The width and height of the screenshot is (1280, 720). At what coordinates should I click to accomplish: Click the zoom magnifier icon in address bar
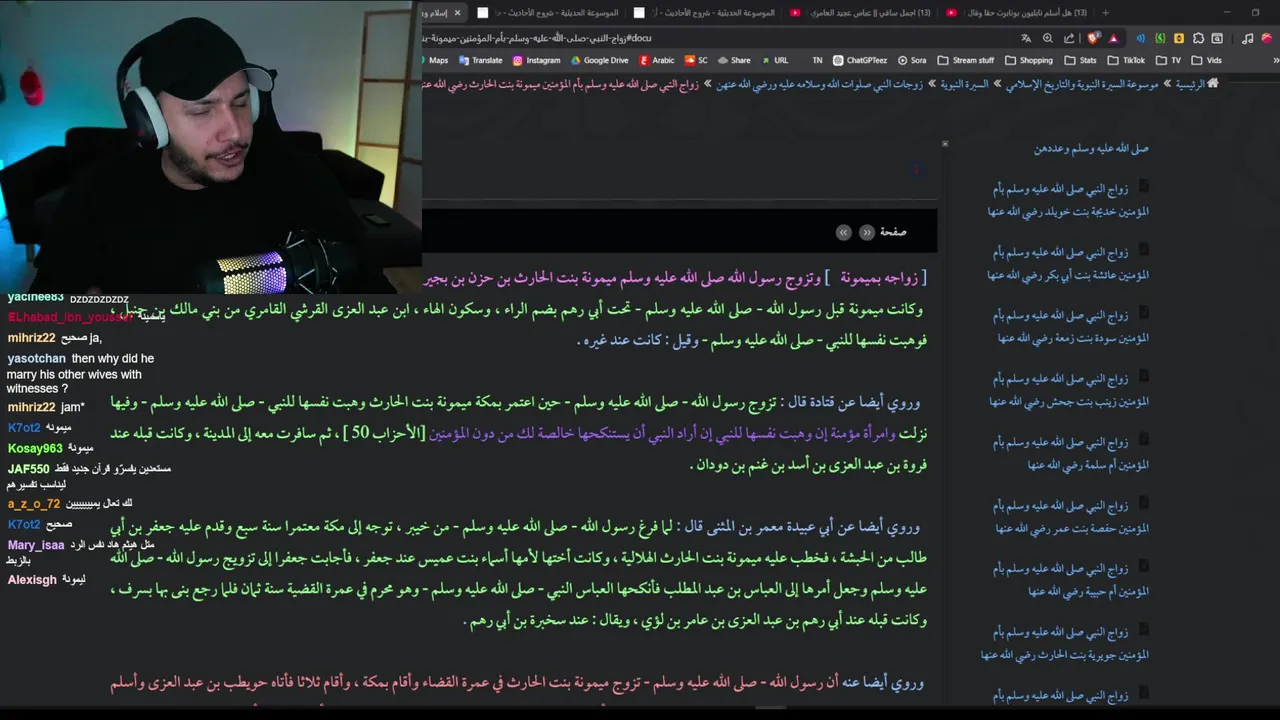[1048, 38]
